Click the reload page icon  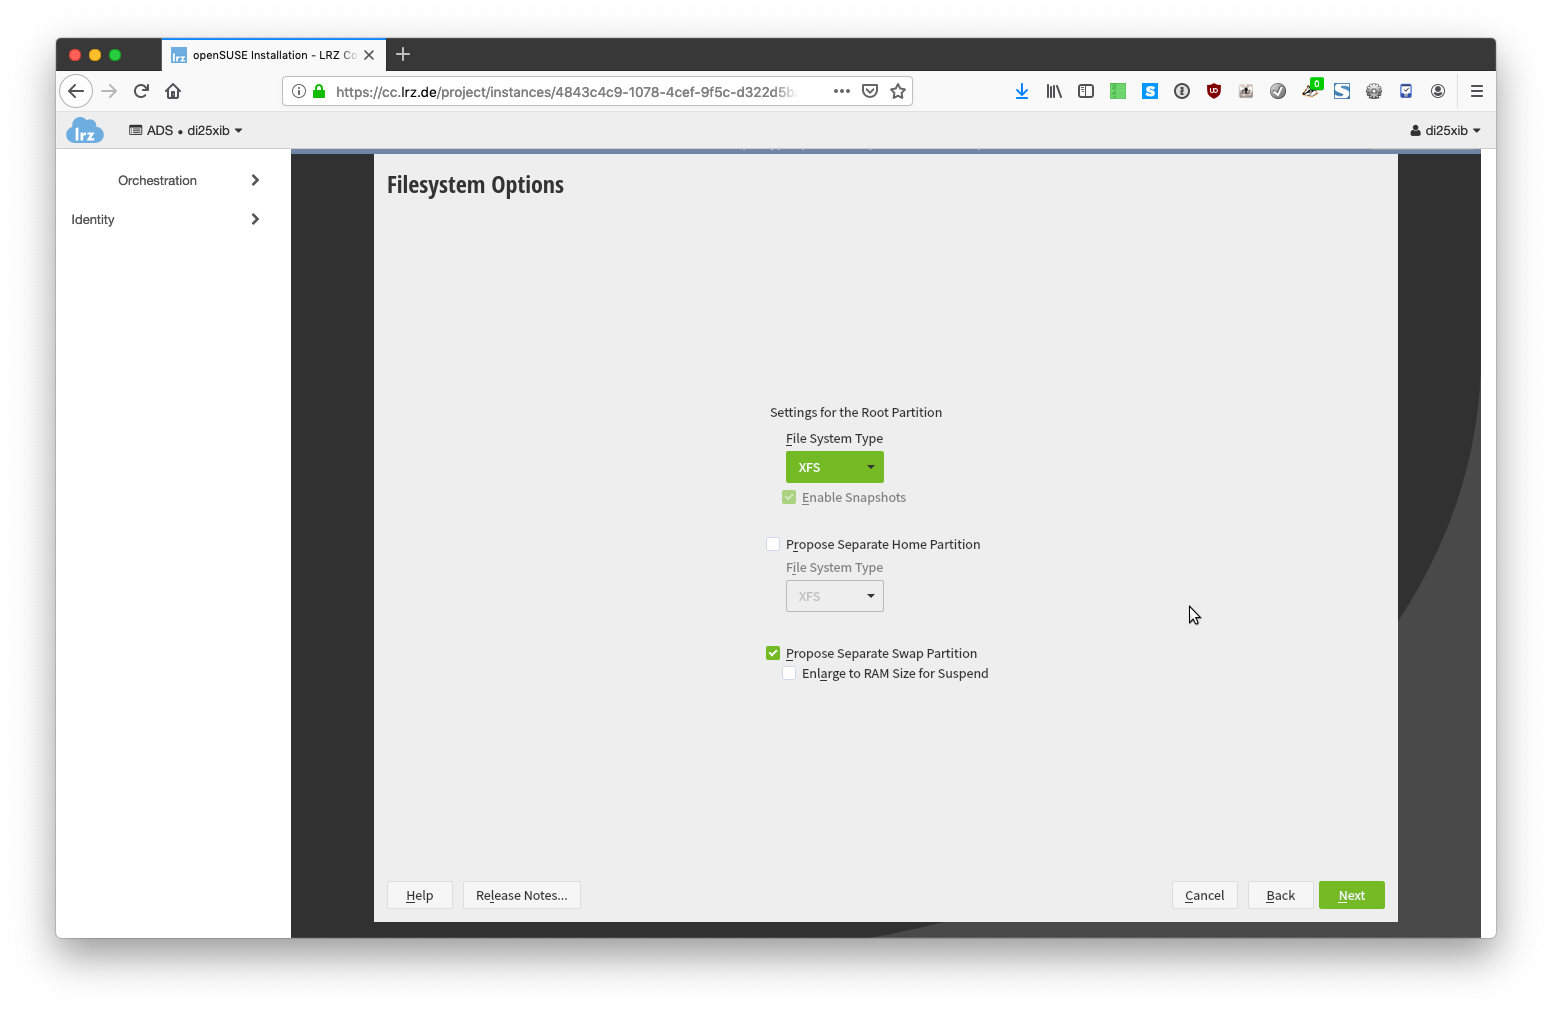(141, 91)
